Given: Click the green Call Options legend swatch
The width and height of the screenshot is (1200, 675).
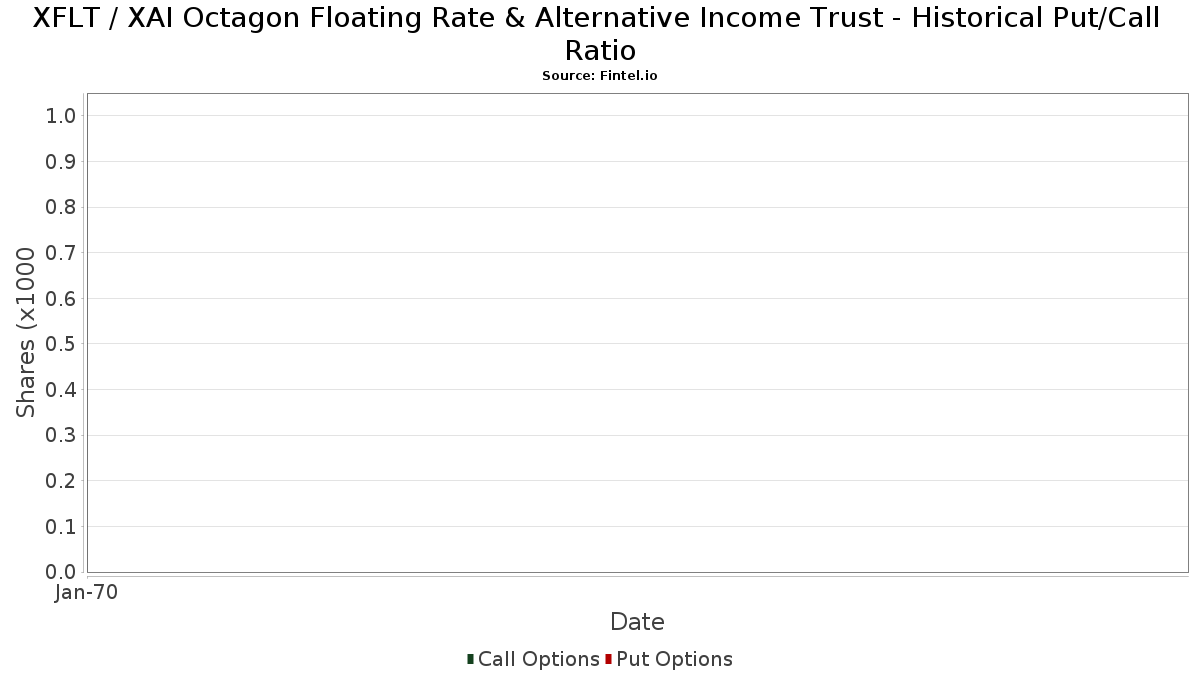Looking at the screenshot, I should pyautogui.click(x=470, y=659).
